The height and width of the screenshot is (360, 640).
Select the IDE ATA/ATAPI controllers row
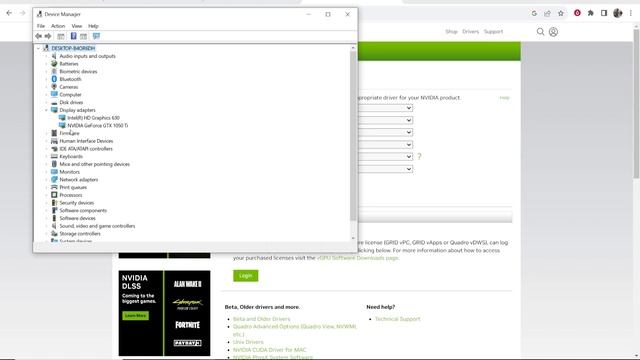coord(86,149)
